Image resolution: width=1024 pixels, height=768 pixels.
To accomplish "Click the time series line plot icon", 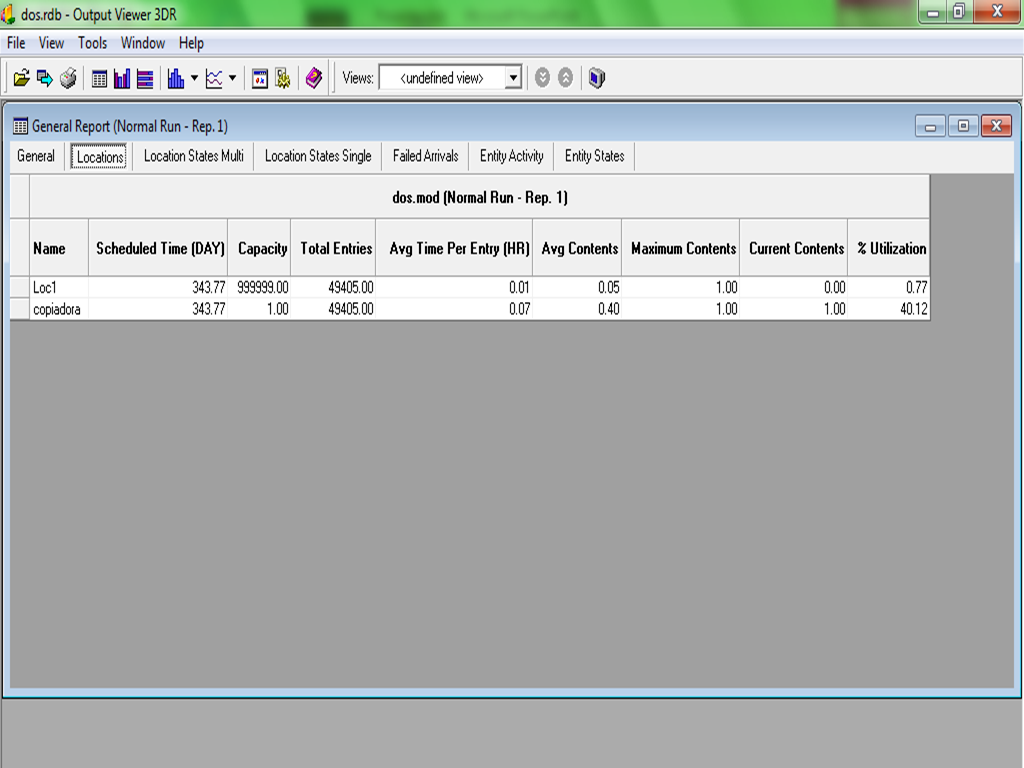I will 214,78.
